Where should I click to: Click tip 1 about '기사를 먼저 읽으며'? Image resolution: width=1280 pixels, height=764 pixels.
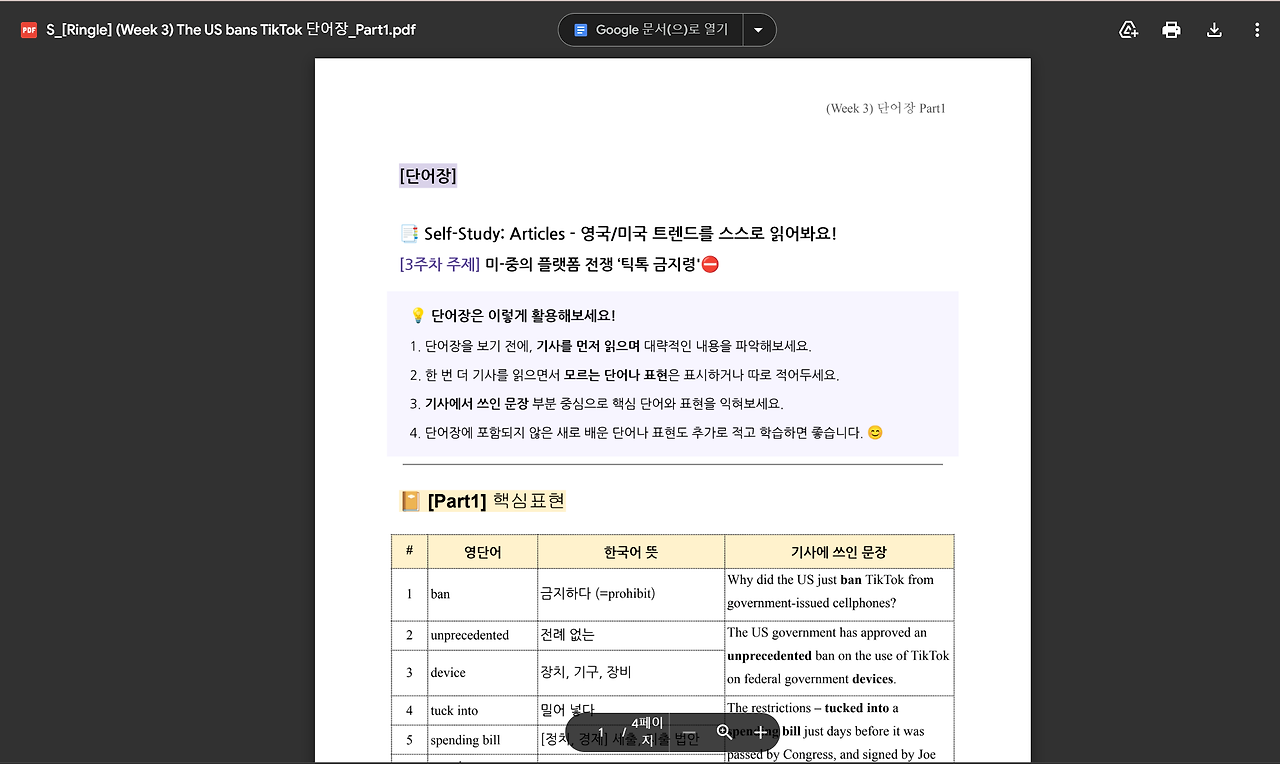pyautogui.click(x=610, y=346)
